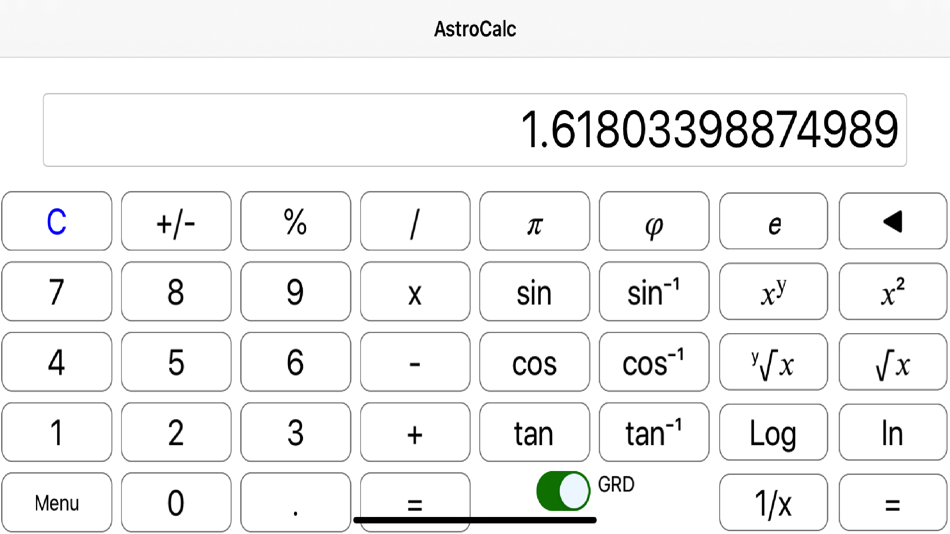Select the display field showing 1.61803398874989
Viewport: 950px width, 534px height.
click(474, 130)
